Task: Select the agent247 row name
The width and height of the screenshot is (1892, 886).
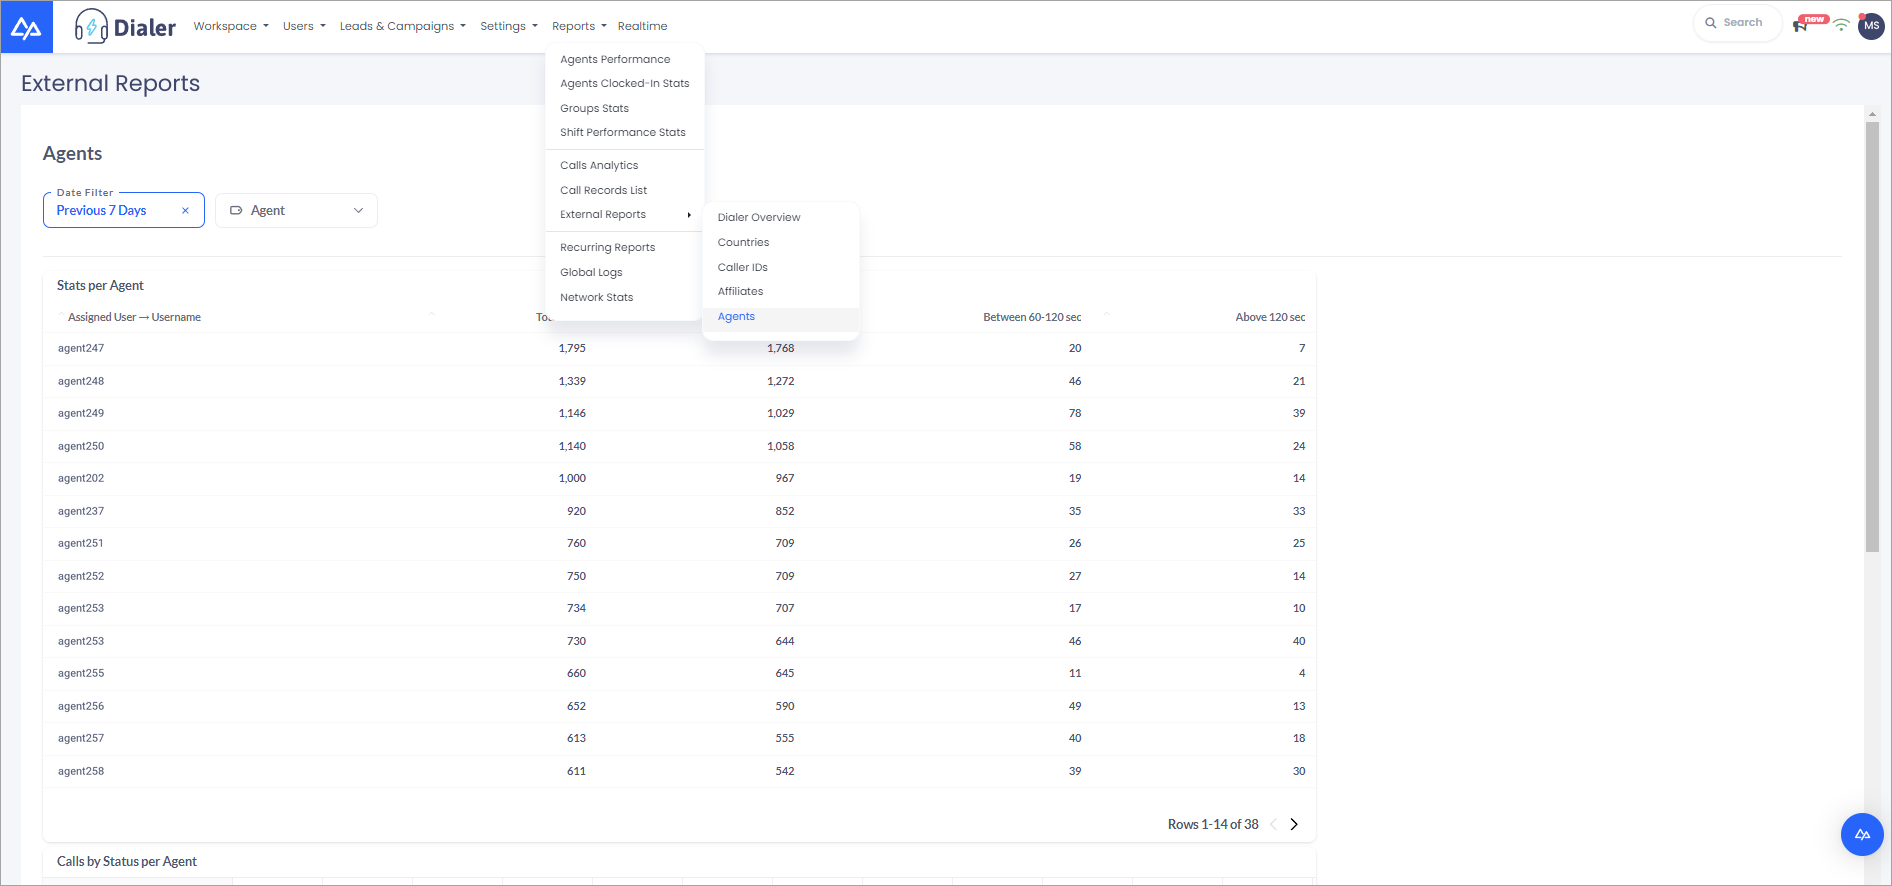Action: [81, 348]
